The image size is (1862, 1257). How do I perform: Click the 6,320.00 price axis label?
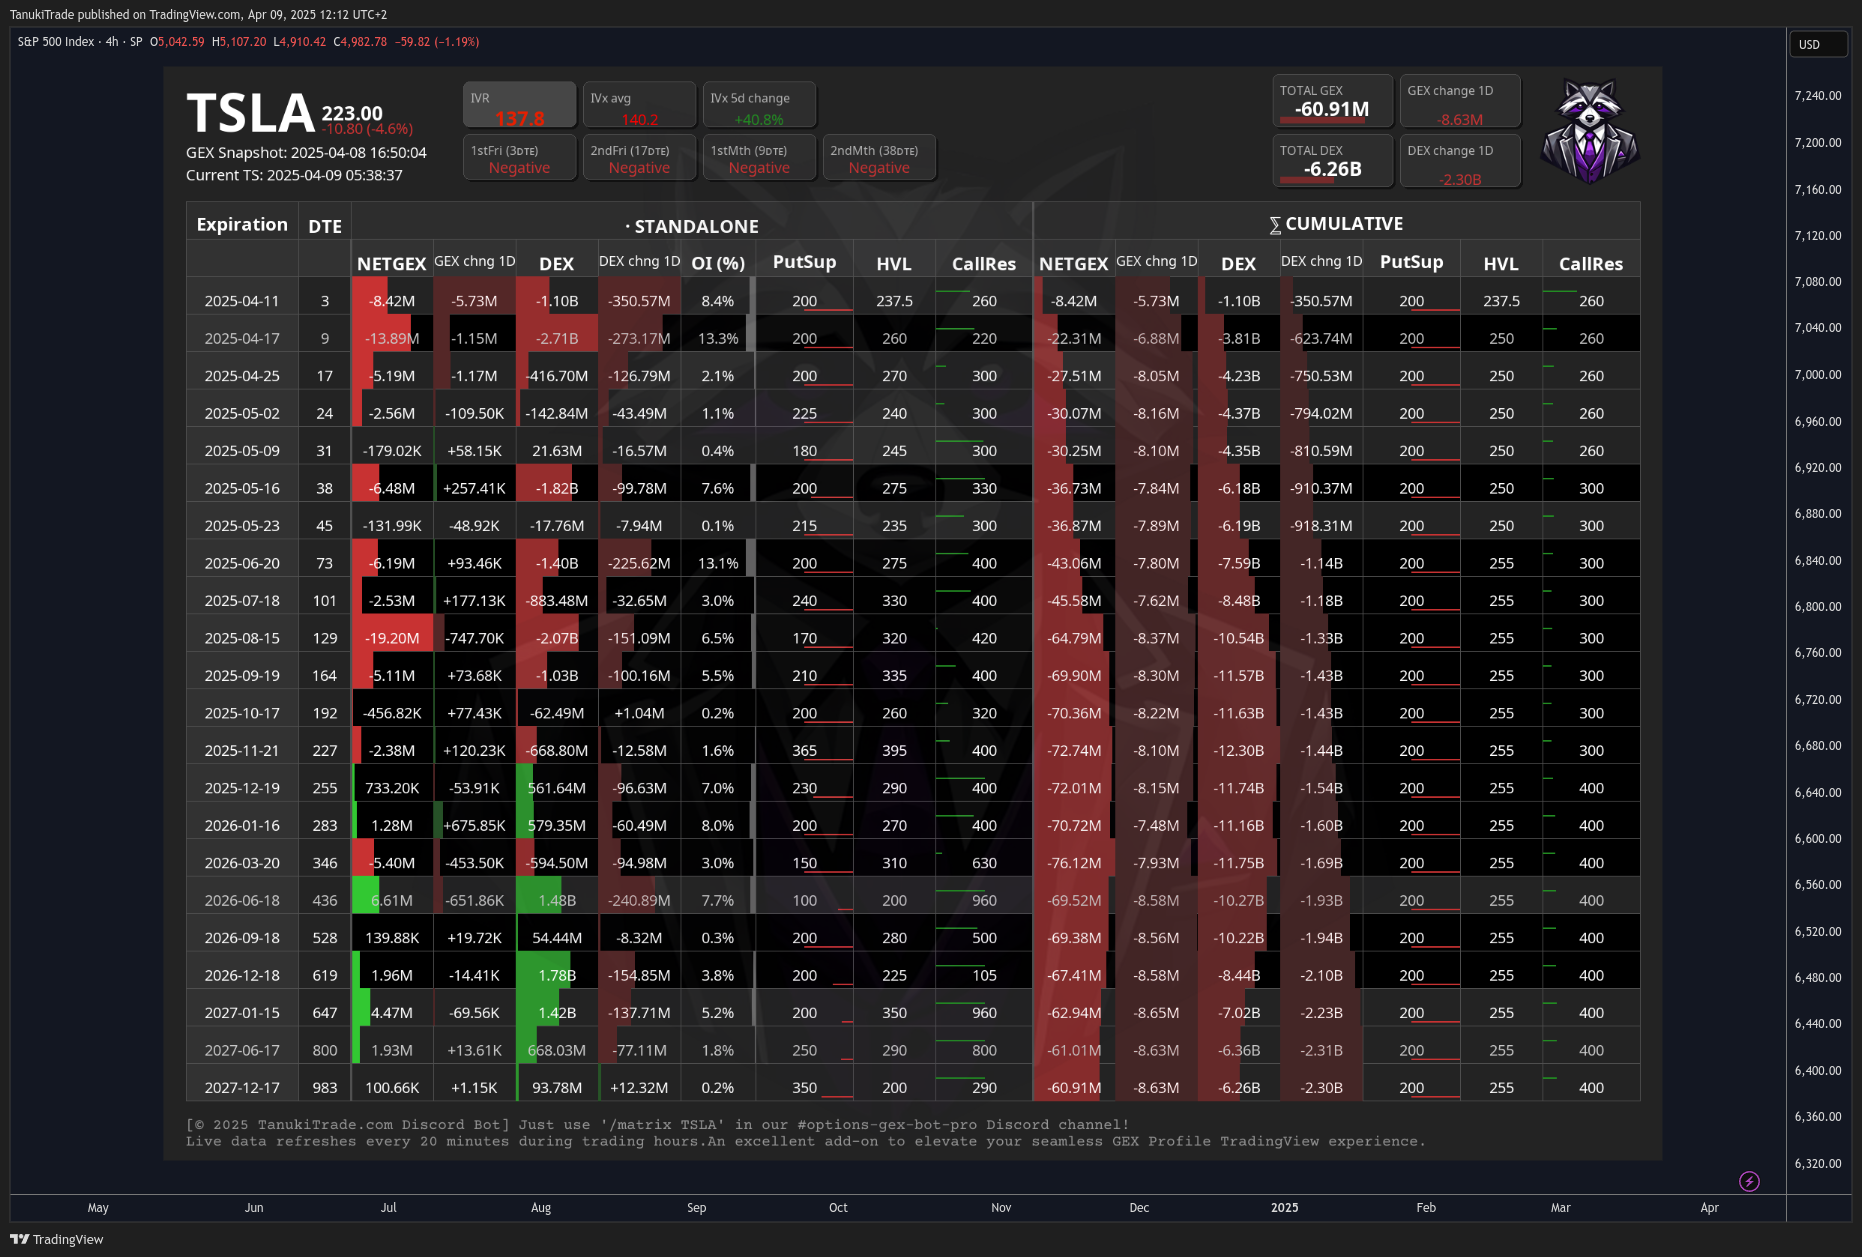pos(1818,1163)
